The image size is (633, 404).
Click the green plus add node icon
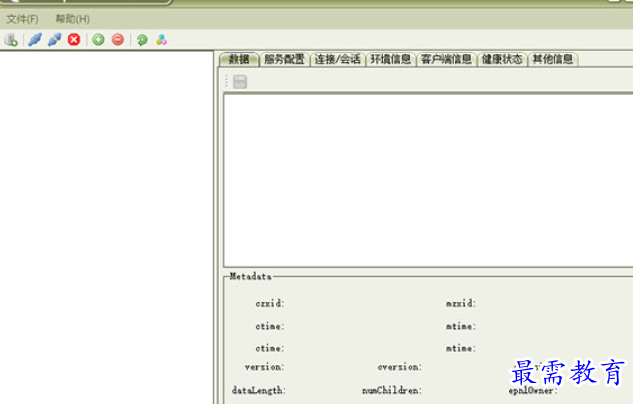tap(98, 40)
